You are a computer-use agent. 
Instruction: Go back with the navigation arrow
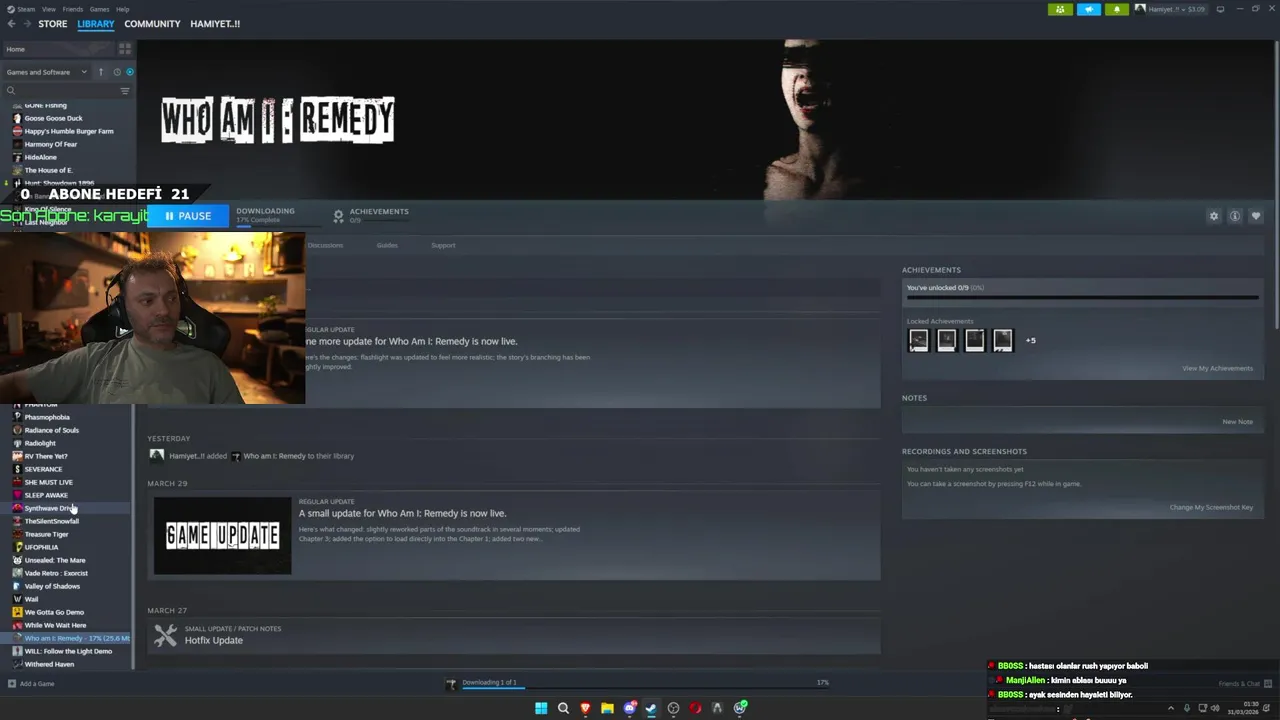click(x=11, y=24)
